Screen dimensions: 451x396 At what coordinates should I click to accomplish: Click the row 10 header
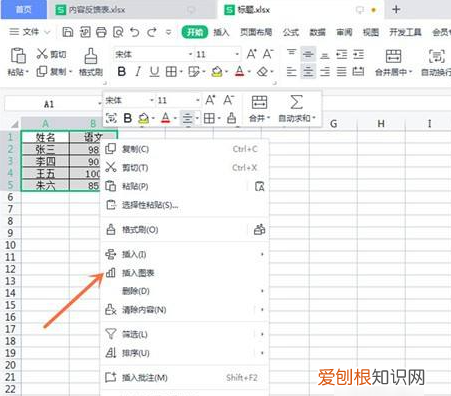[x=10, y=245]
